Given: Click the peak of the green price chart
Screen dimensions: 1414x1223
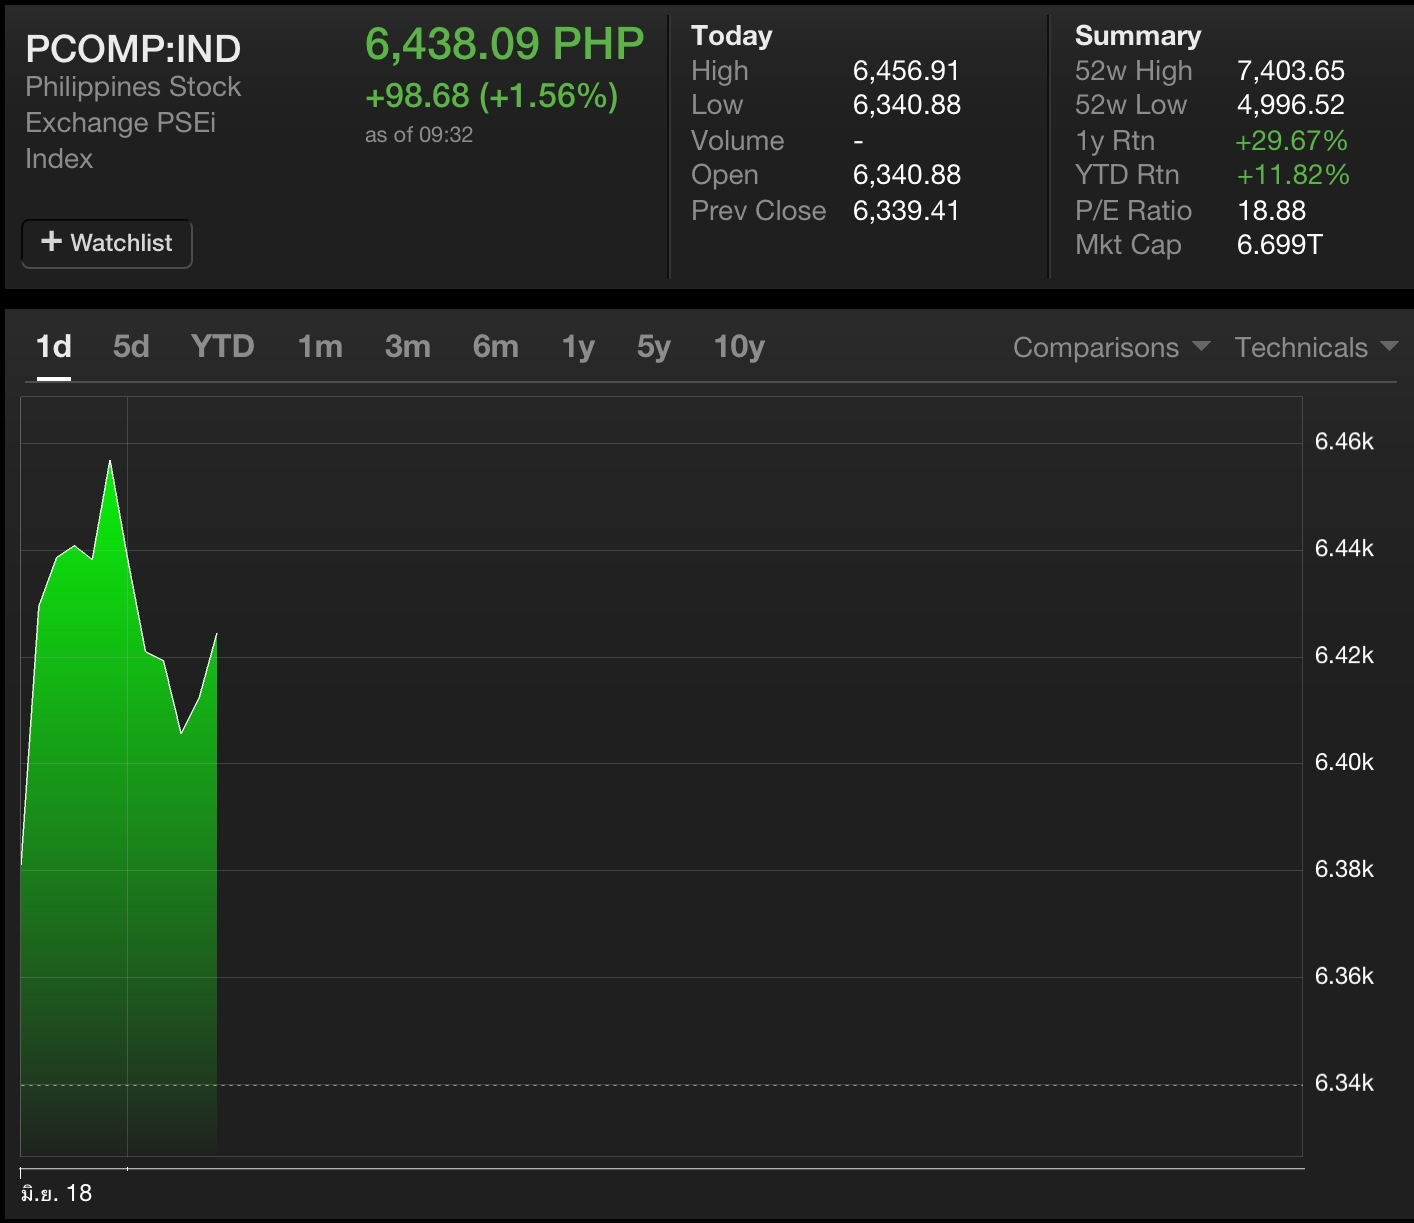Looking at the screenshot, I should click(x=110, y=461).
